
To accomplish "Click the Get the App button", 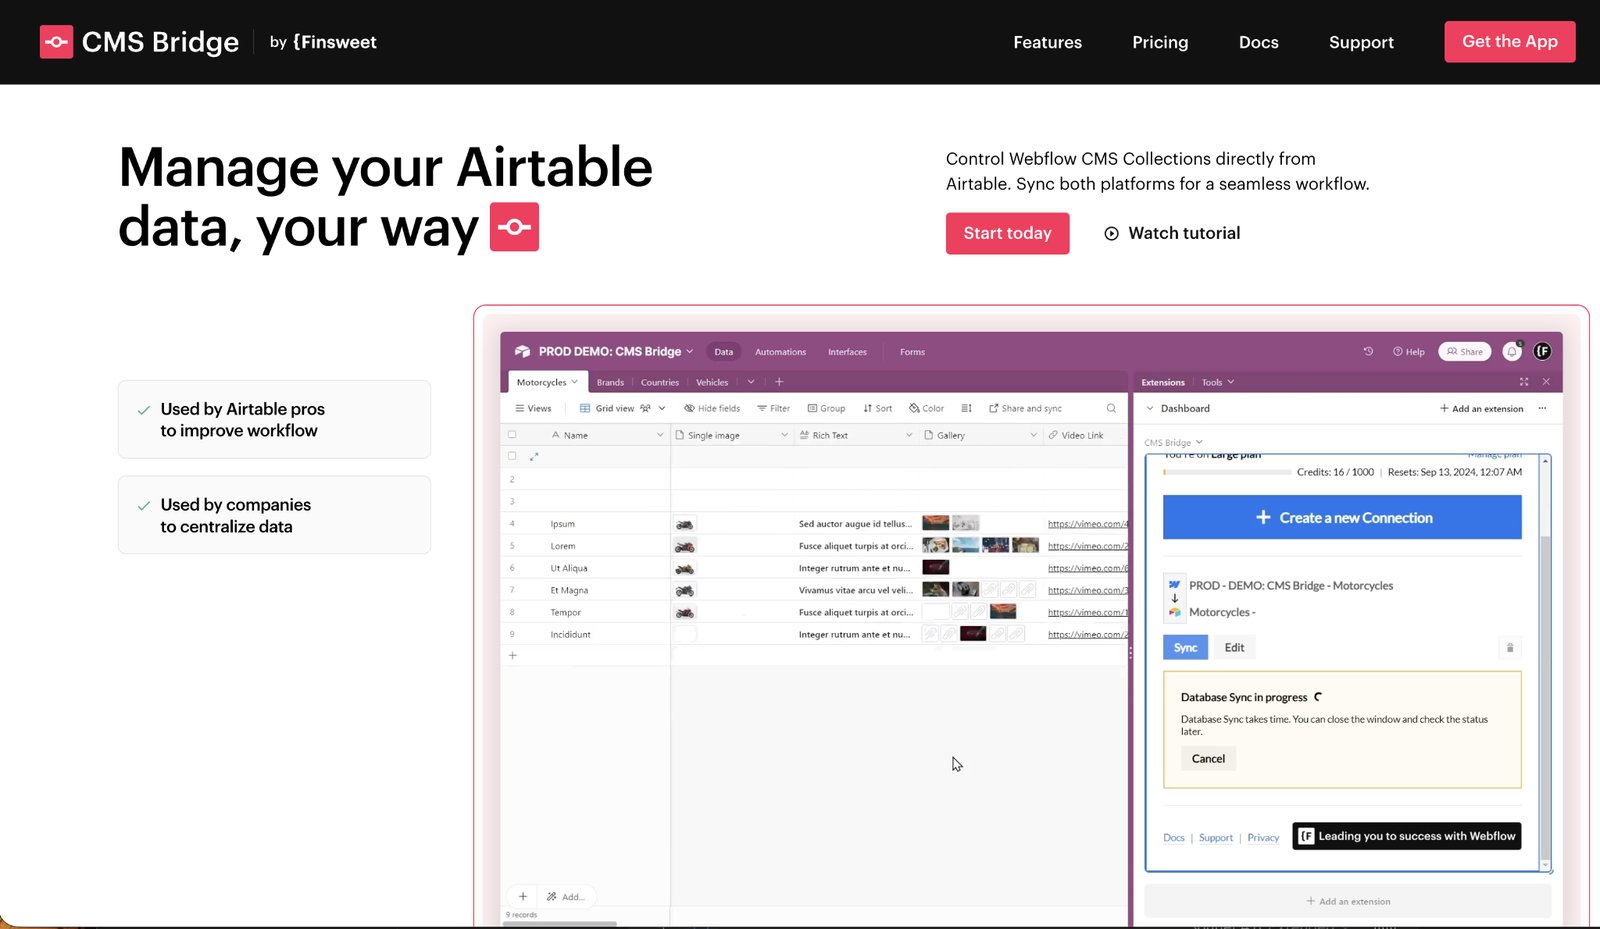I will tap(1509, 41).
